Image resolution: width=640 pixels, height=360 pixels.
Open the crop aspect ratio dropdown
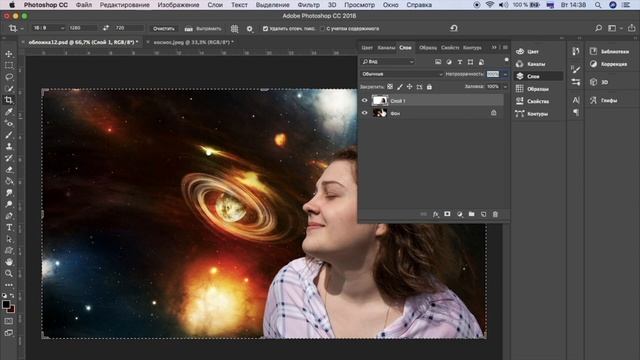point(48,28)
